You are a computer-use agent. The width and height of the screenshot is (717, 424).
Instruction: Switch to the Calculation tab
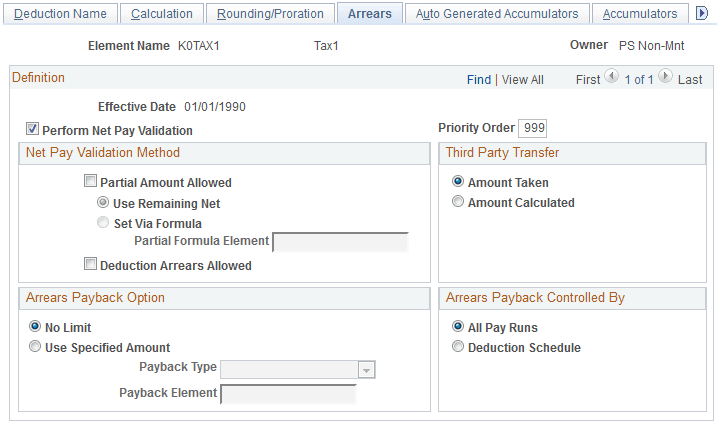click(162, 13)
